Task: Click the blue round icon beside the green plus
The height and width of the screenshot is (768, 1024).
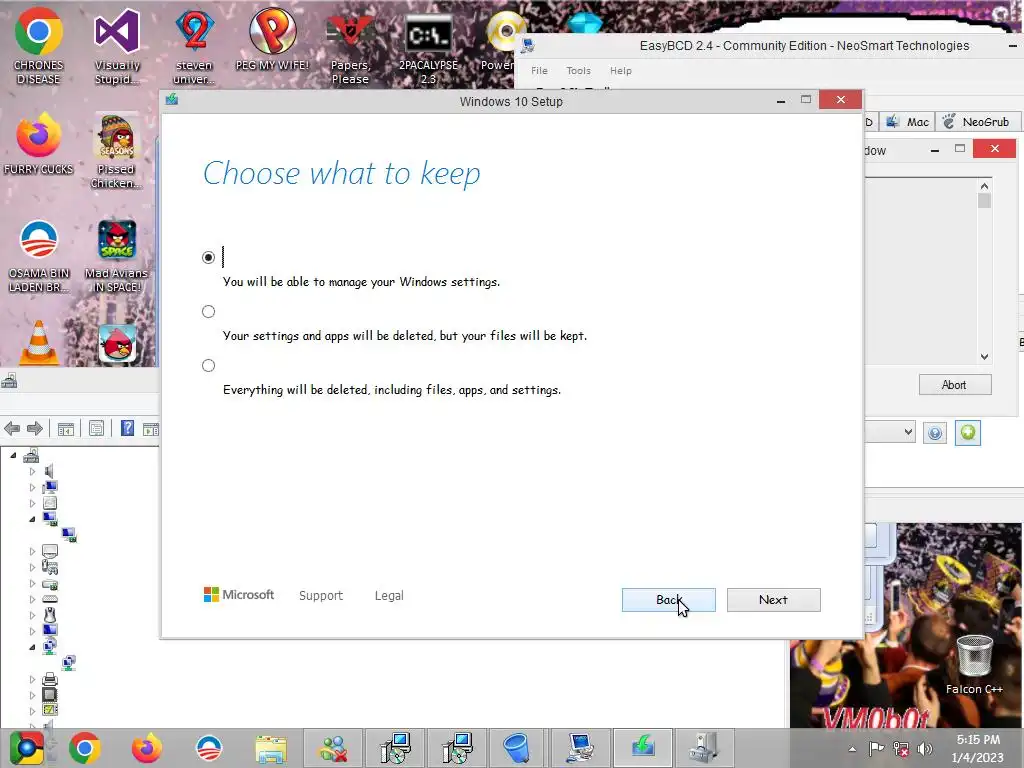Action: (935, 433)
